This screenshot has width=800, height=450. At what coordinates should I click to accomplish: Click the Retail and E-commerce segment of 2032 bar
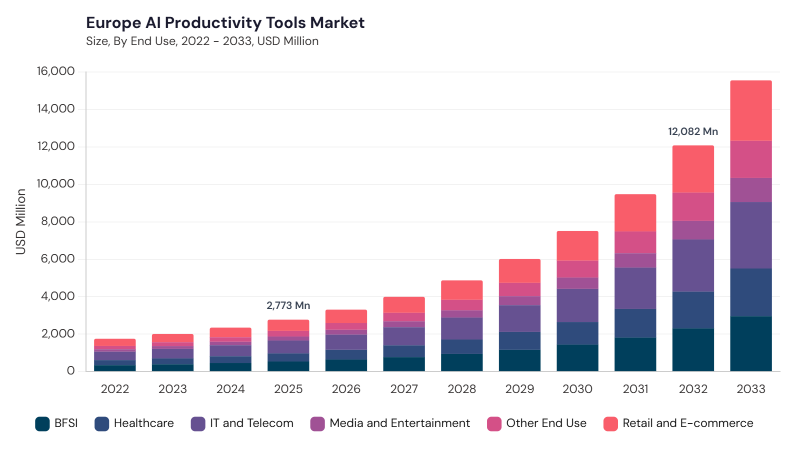tap(693, 169)
